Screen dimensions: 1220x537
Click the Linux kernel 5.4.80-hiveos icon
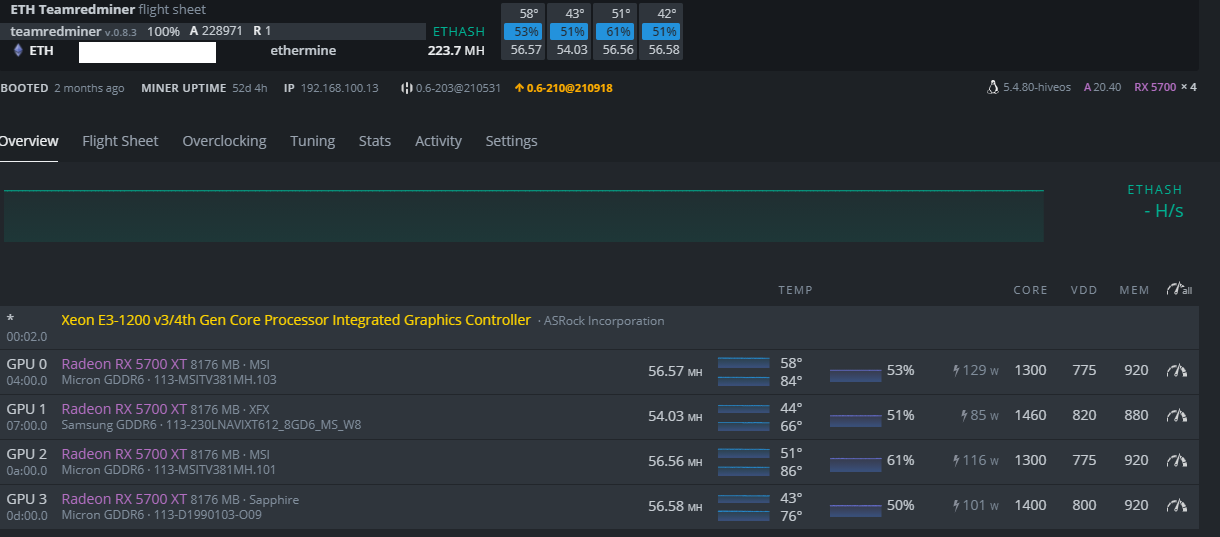[x=992, y=88]
